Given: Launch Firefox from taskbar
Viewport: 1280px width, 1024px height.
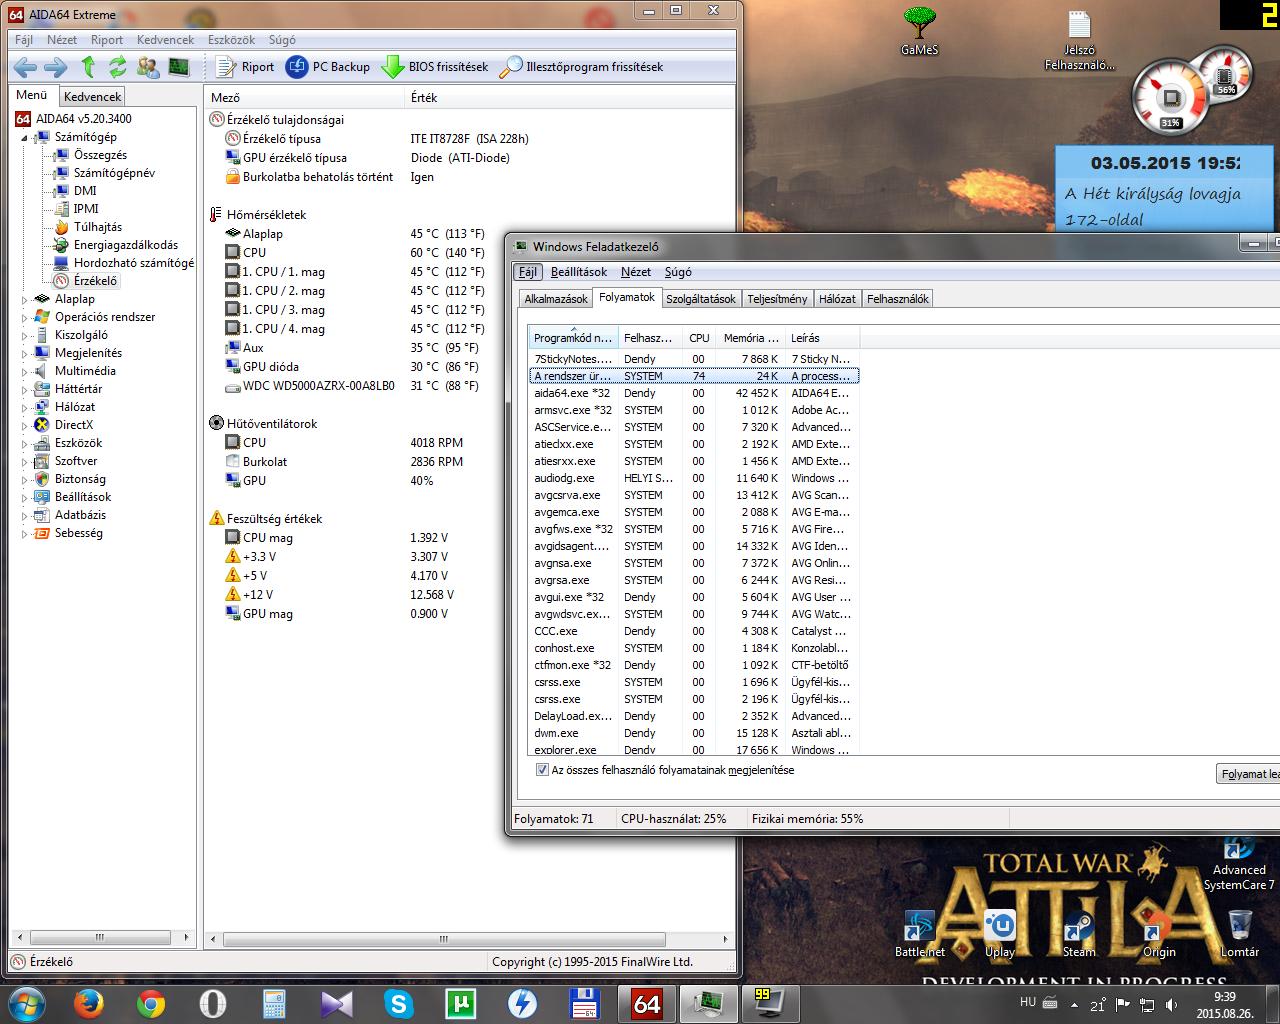Looking at the screenshot, I should [87, 1003].
